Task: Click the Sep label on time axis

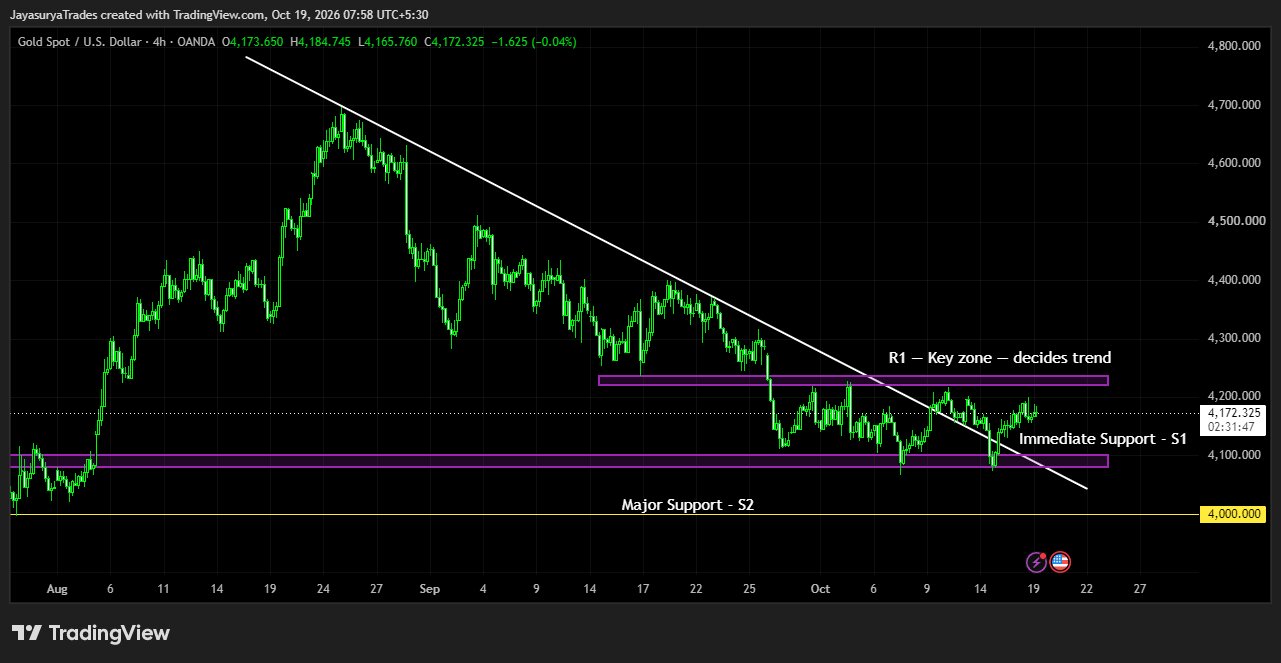Action: click(429, 590)
